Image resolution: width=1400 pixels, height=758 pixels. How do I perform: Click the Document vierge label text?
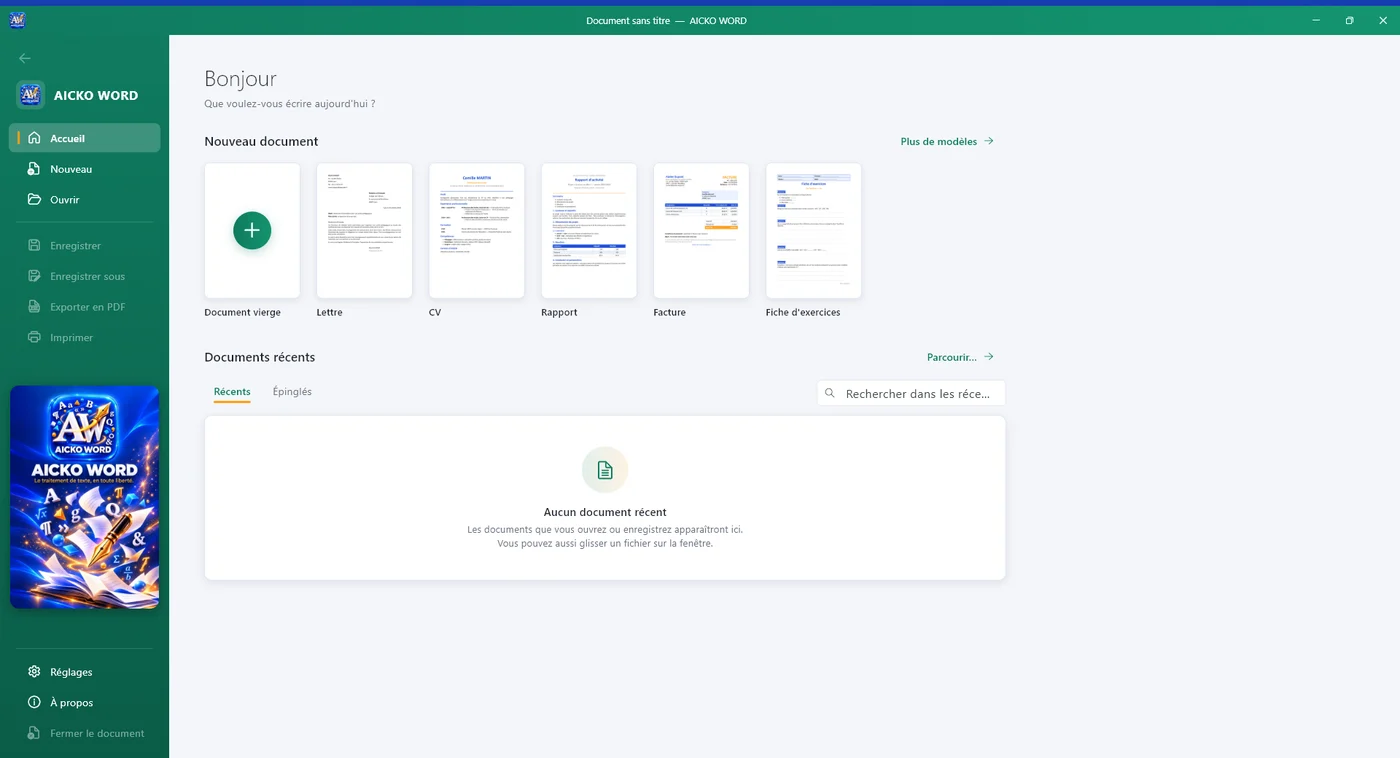242,313
